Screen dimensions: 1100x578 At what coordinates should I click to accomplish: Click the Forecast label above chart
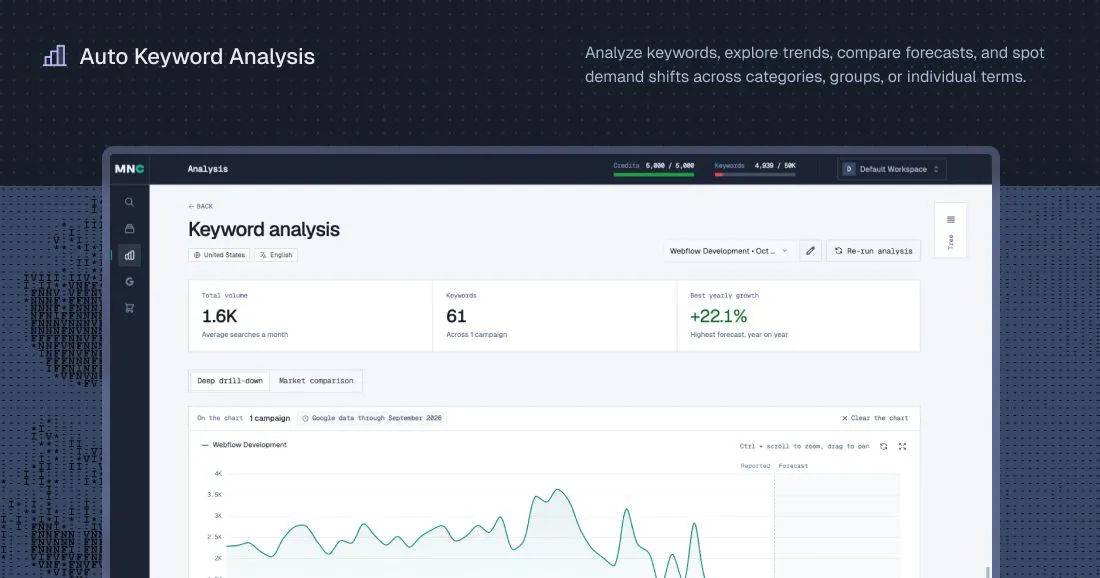[793, 466]
